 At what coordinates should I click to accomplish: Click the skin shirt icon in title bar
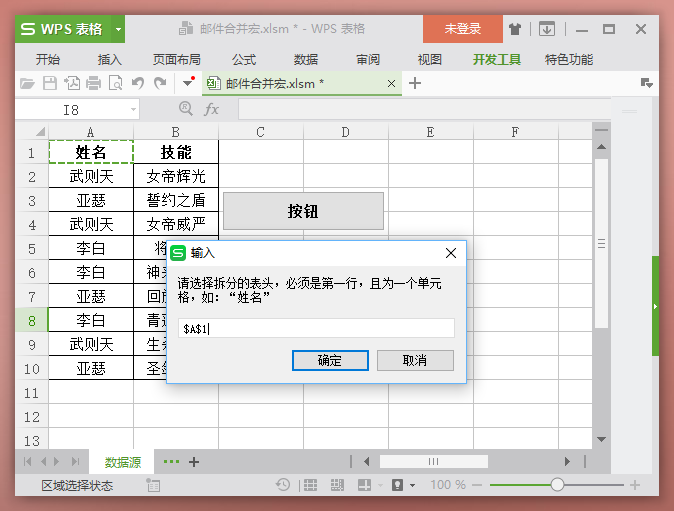click(515, 29)
